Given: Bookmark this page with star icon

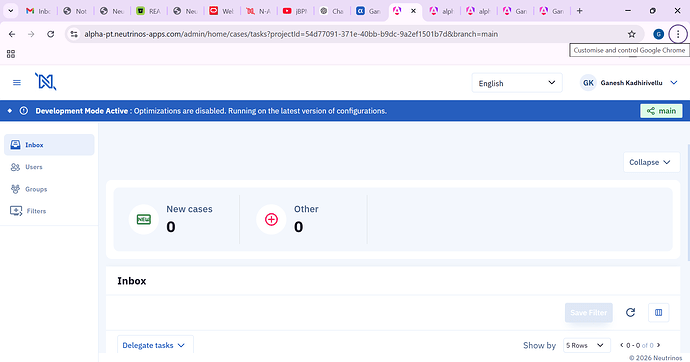Looking at the screenshot, I should pyautogui.click(x=631, y=34).
